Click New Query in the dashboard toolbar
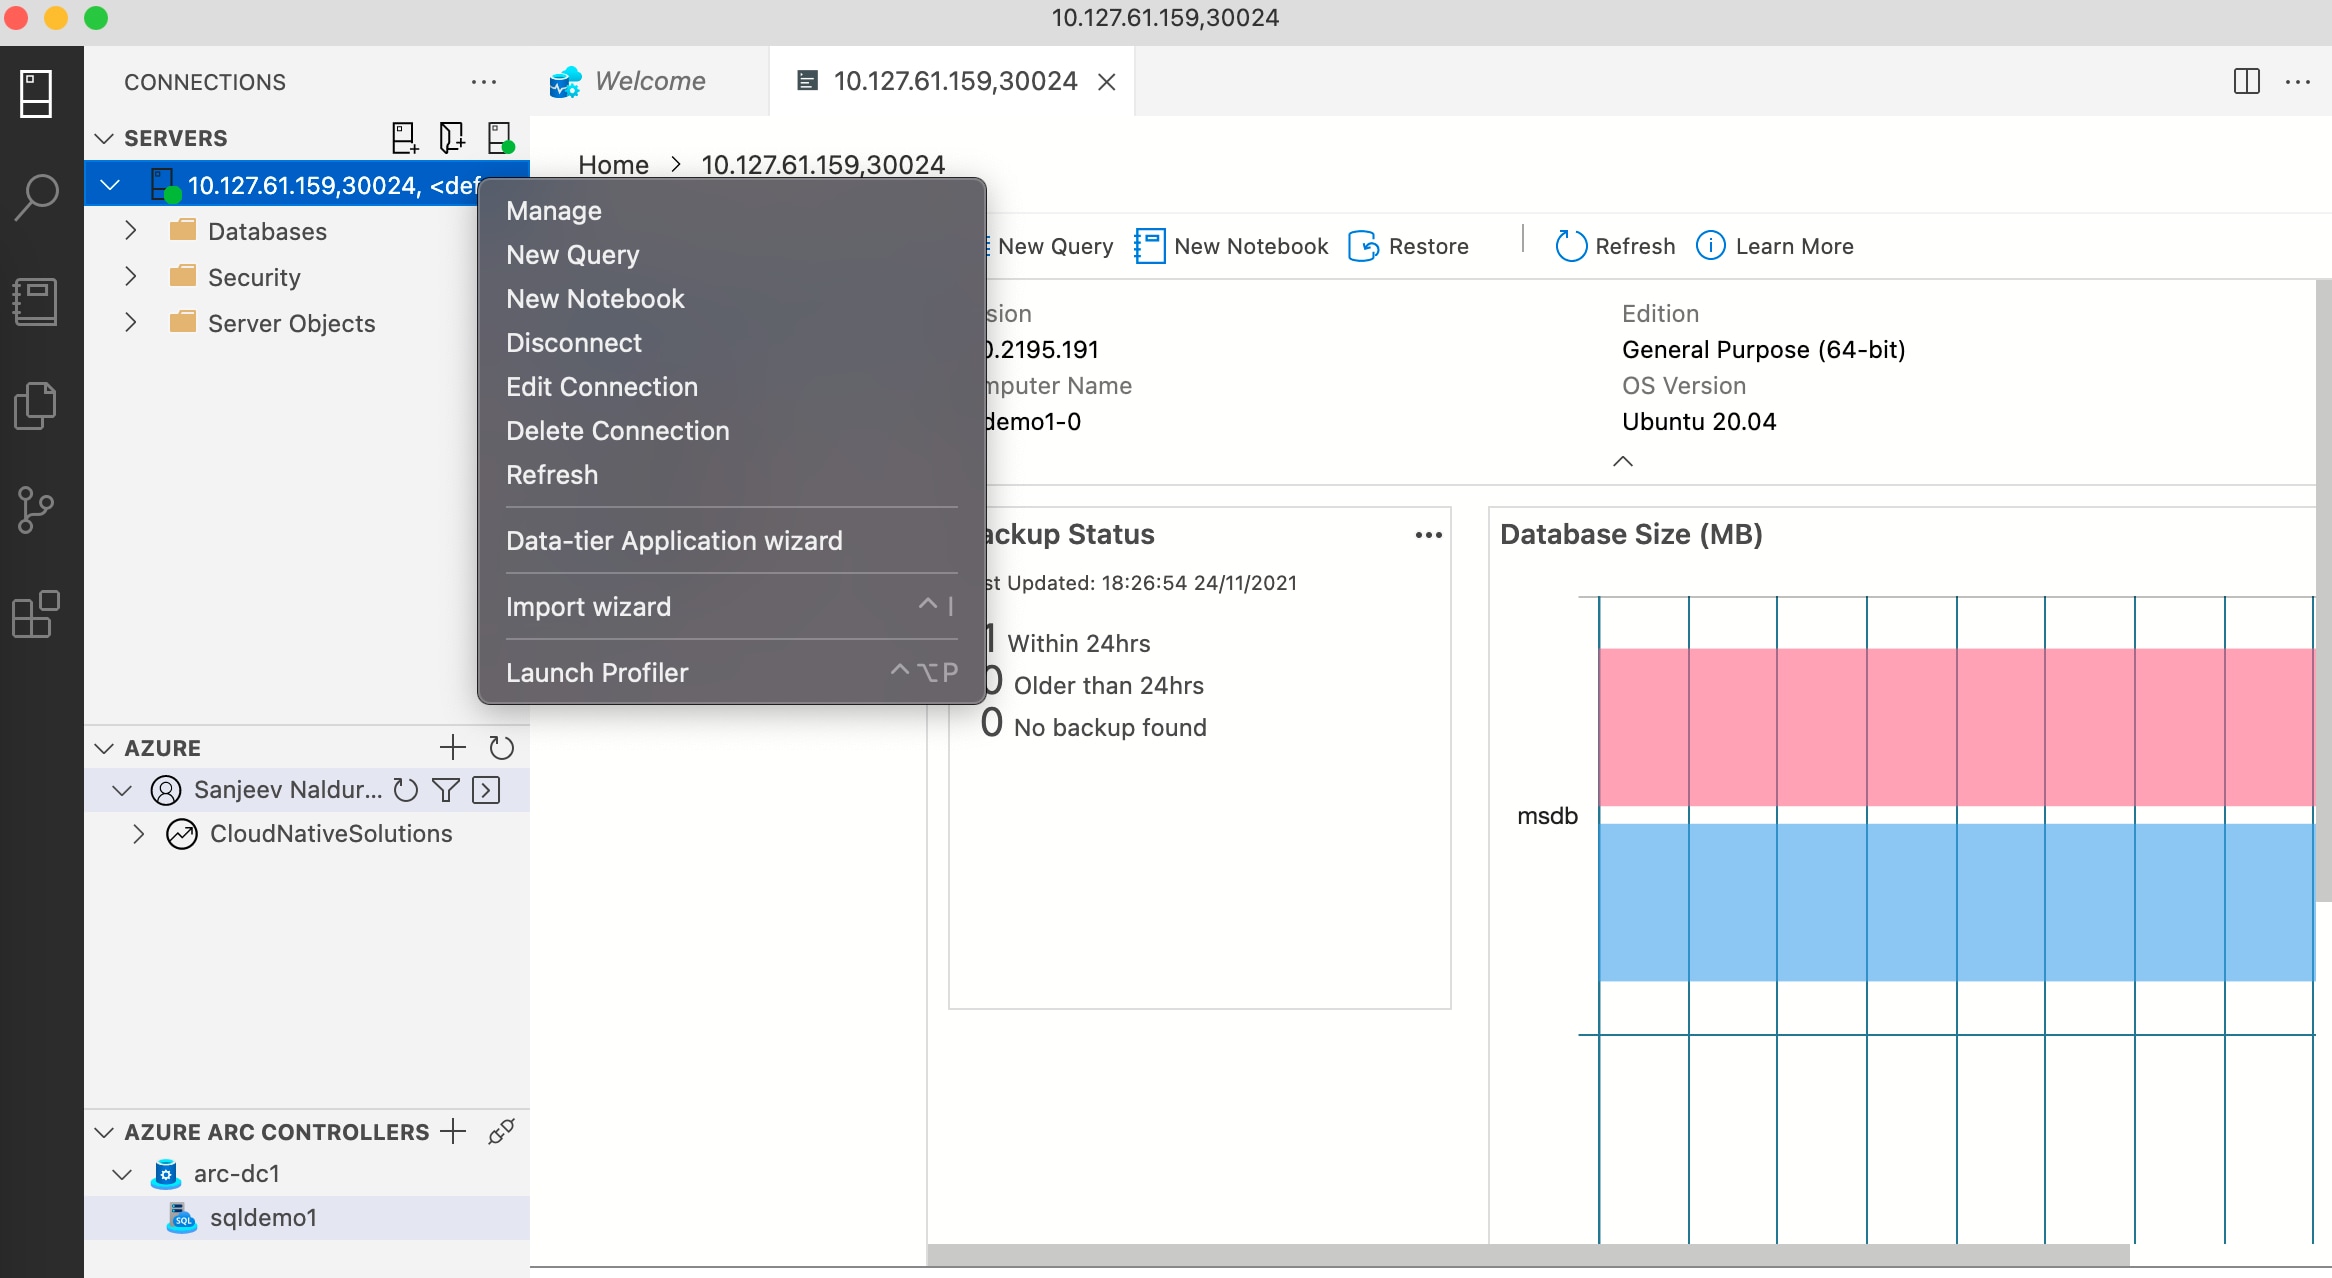The width and height of the screenshot is (2332, 1278). point(1055,246)
